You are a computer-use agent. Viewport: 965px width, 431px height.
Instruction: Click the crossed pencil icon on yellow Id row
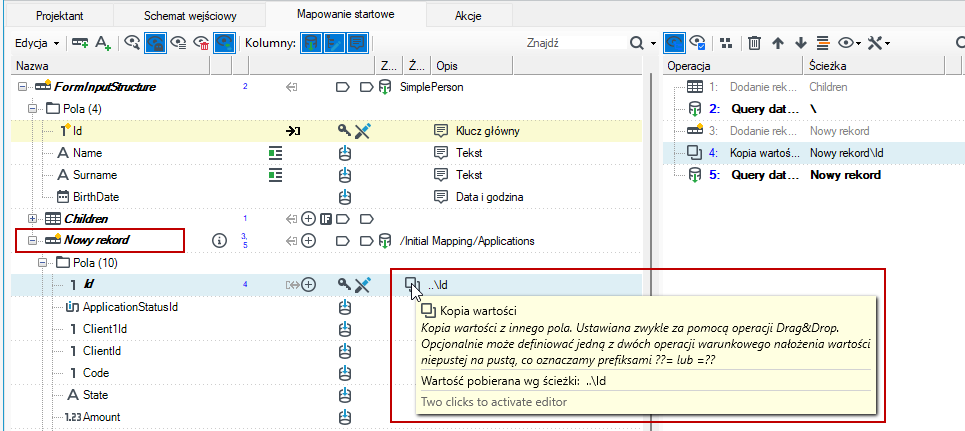click(x=362, y=131)
